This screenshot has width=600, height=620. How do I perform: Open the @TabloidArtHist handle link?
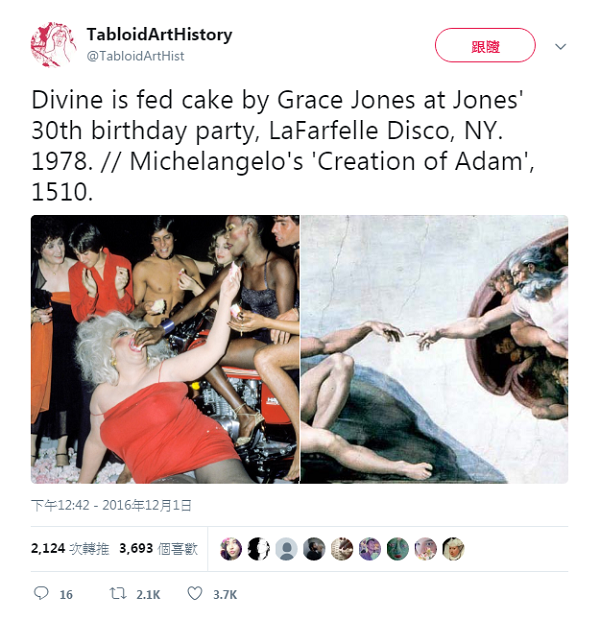pyautogui.click(x=135, y=56)
